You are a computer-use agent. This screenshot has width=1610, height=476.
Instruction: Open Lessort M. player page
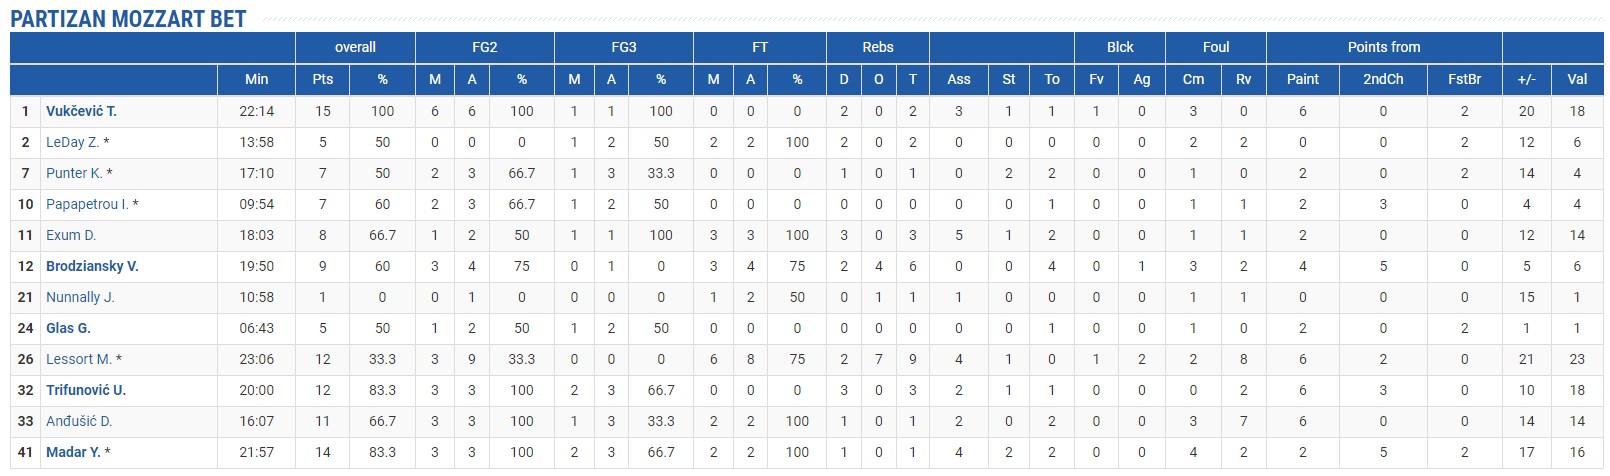(78, 359)
